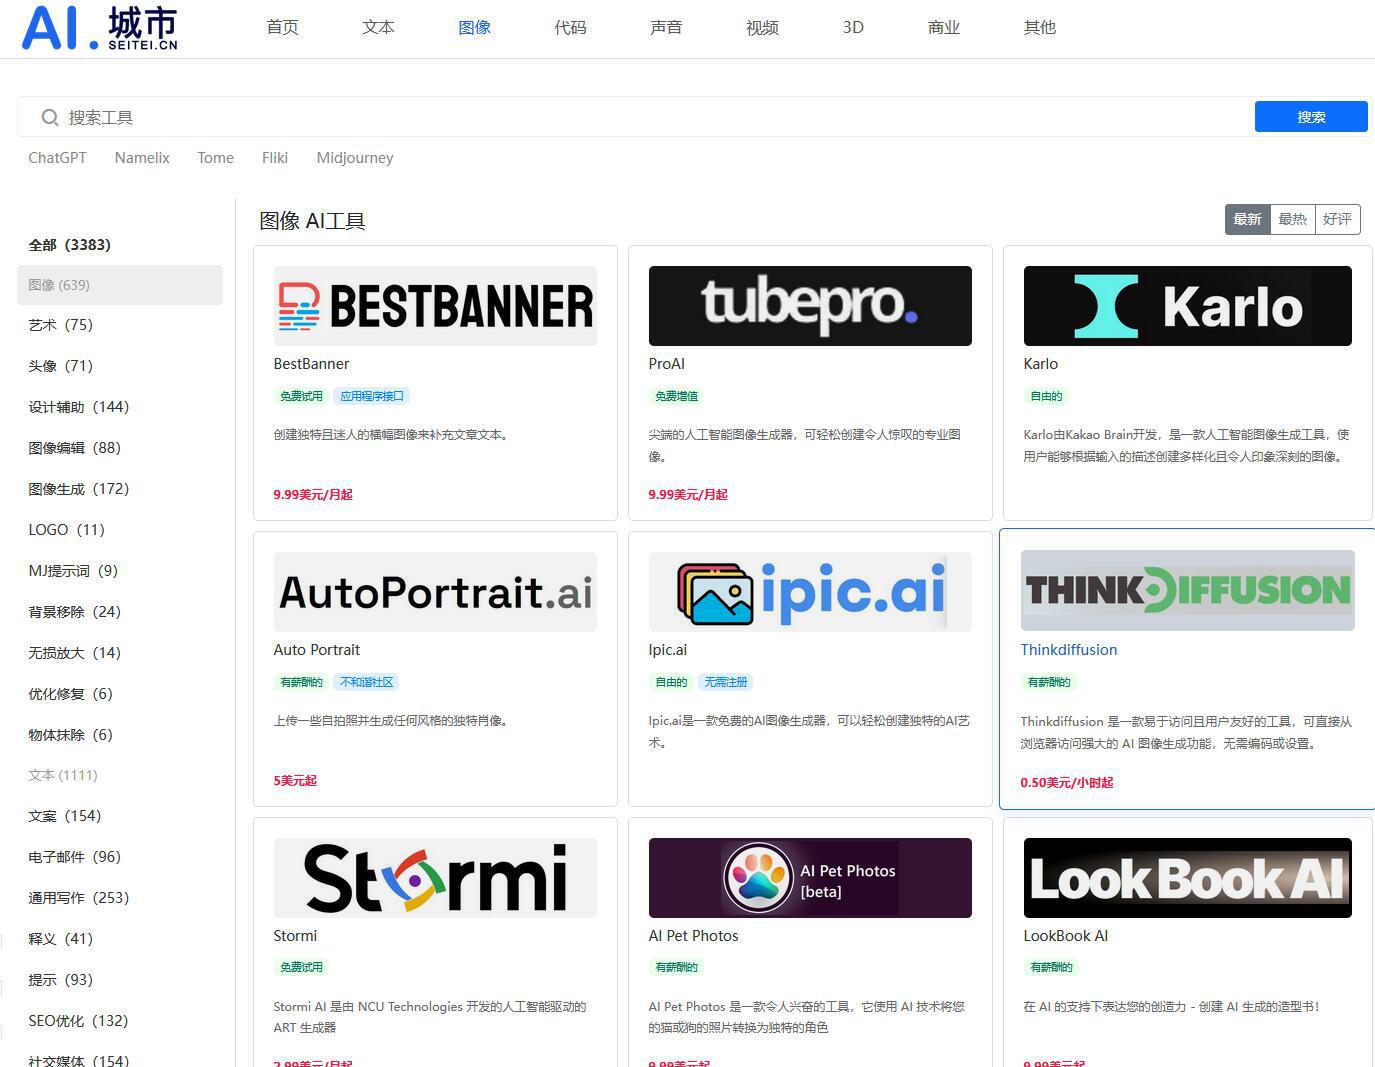Select 通用写作 (253) category
The width and height of the screenshot is (1375, 1067).
79,898
